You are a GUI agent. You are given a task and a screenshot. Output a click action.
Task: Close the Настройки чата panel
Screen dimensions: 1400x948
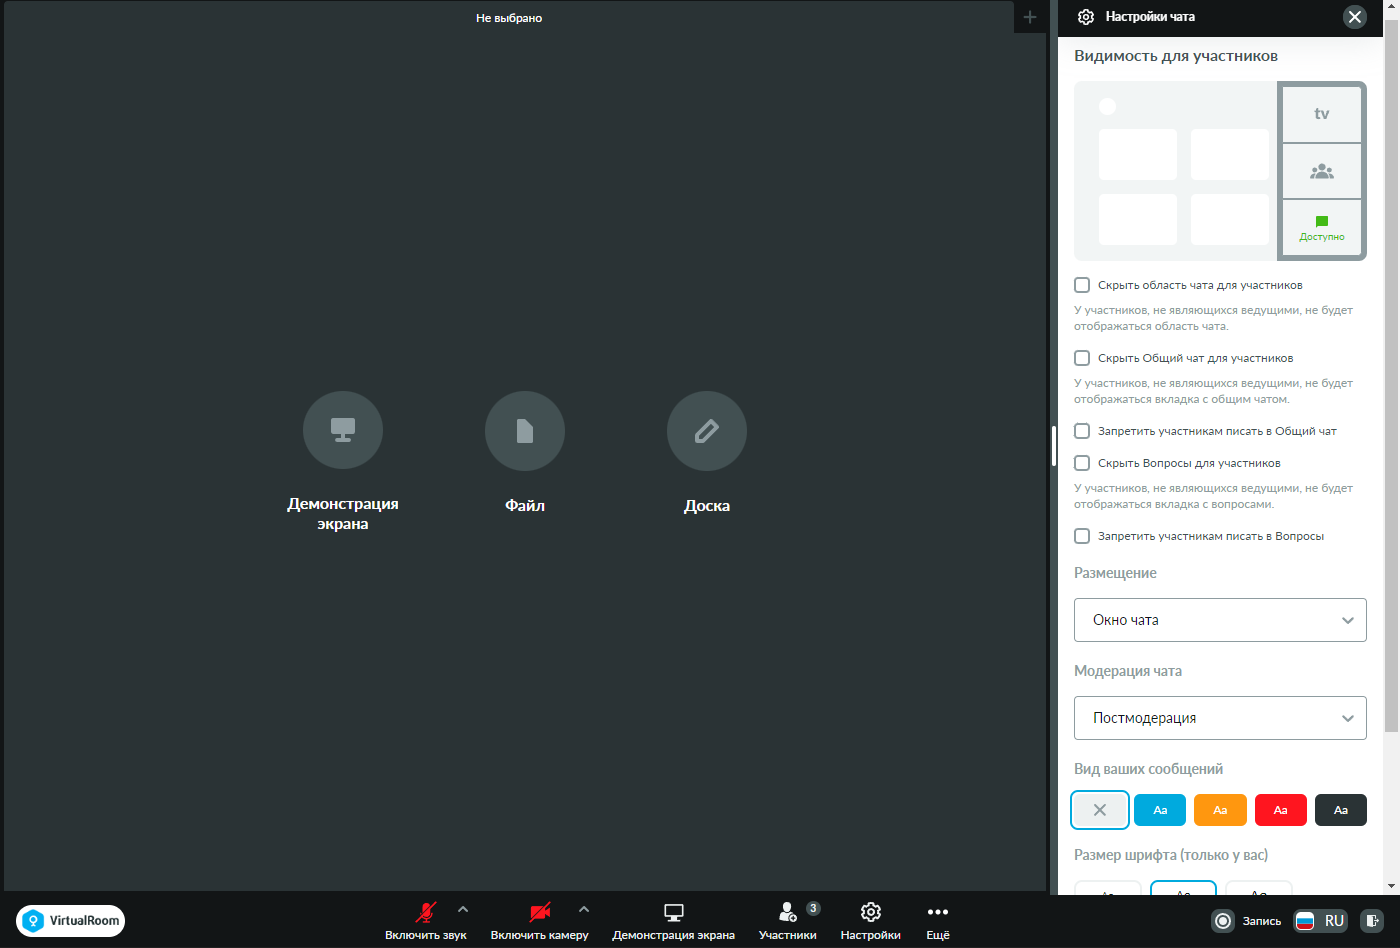tap(1355, 17)
